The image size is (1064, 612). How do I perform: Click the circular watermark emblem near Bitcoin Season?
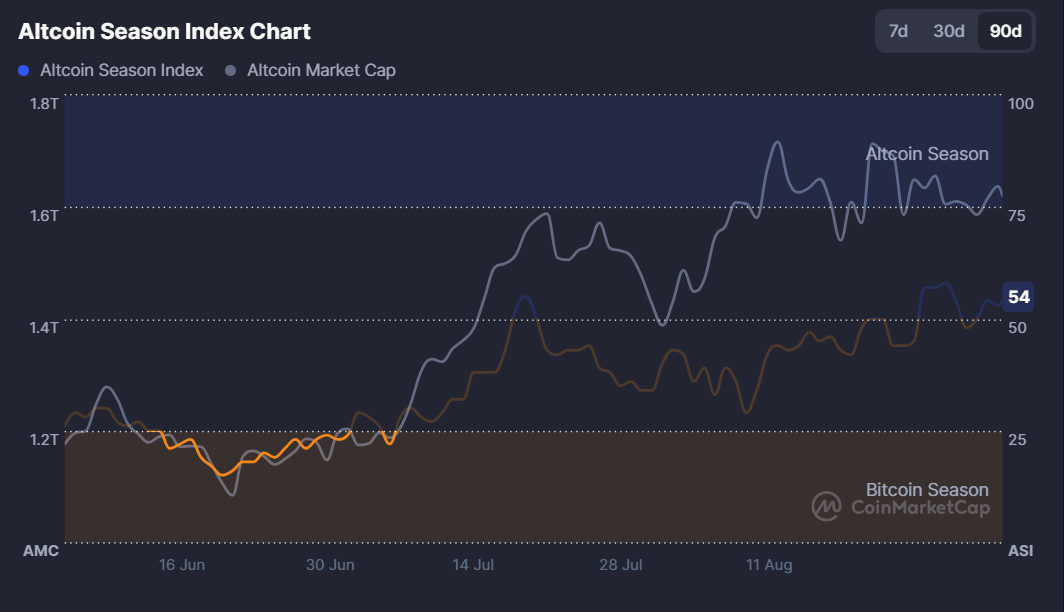(826, 506)
